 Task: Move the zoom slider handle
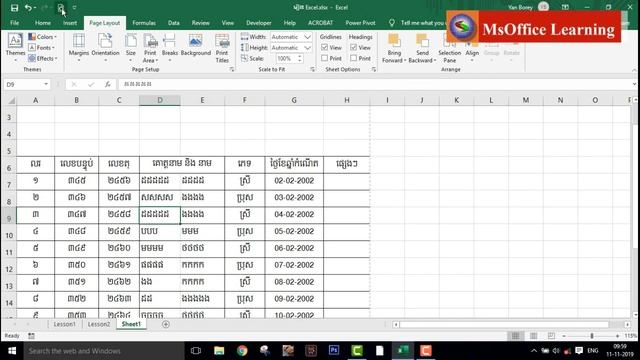pyautogui.click(x=592, y=336)
